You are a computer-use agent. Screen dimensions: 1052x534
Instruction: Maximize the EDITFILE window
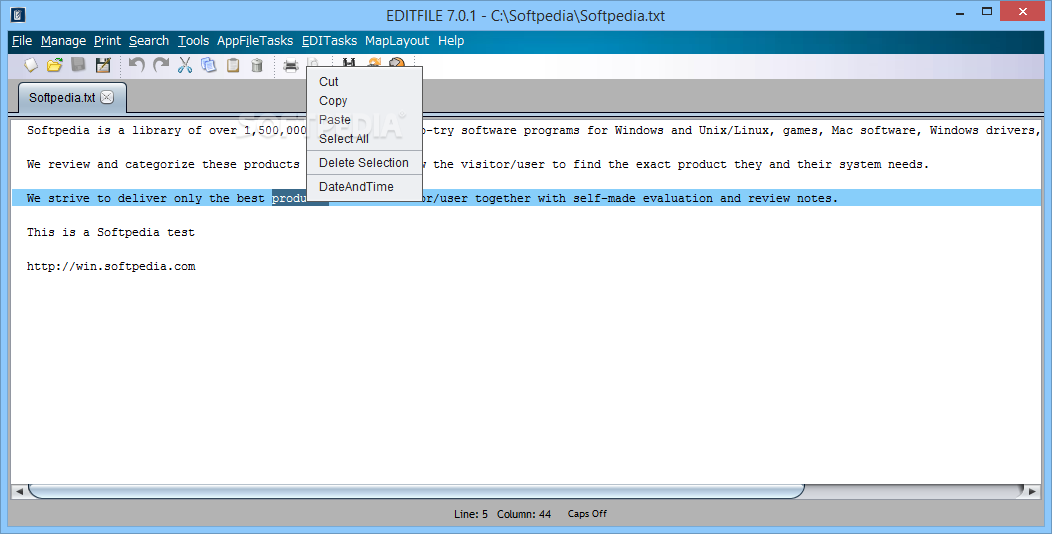[987, 11]
